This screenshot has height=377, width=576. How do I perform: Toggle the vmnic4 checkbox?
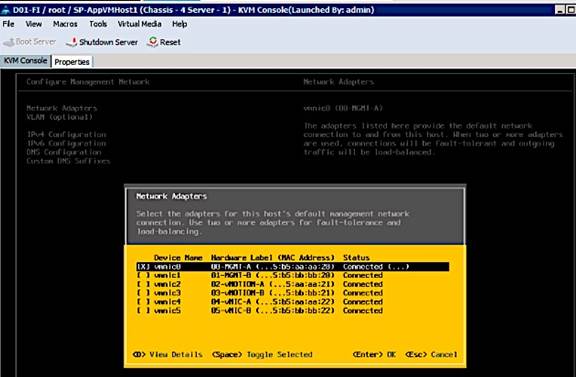[143, 302]
